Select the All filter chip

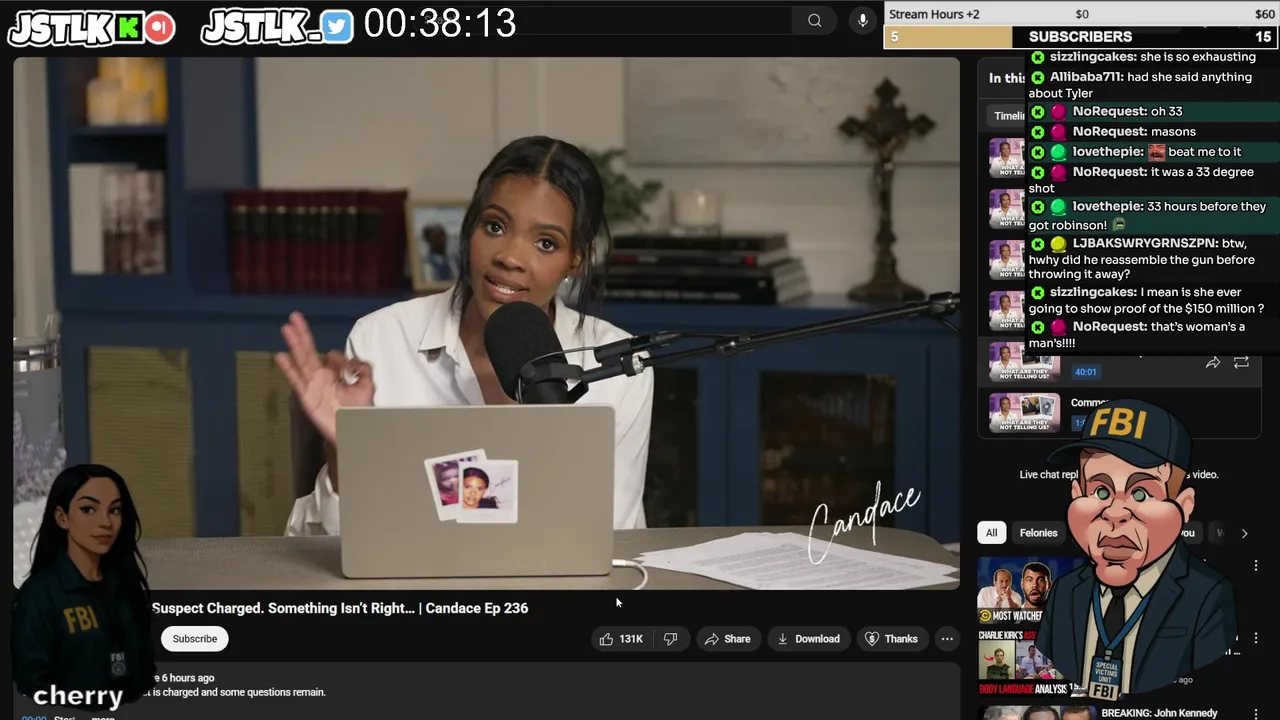pos(991,533)
